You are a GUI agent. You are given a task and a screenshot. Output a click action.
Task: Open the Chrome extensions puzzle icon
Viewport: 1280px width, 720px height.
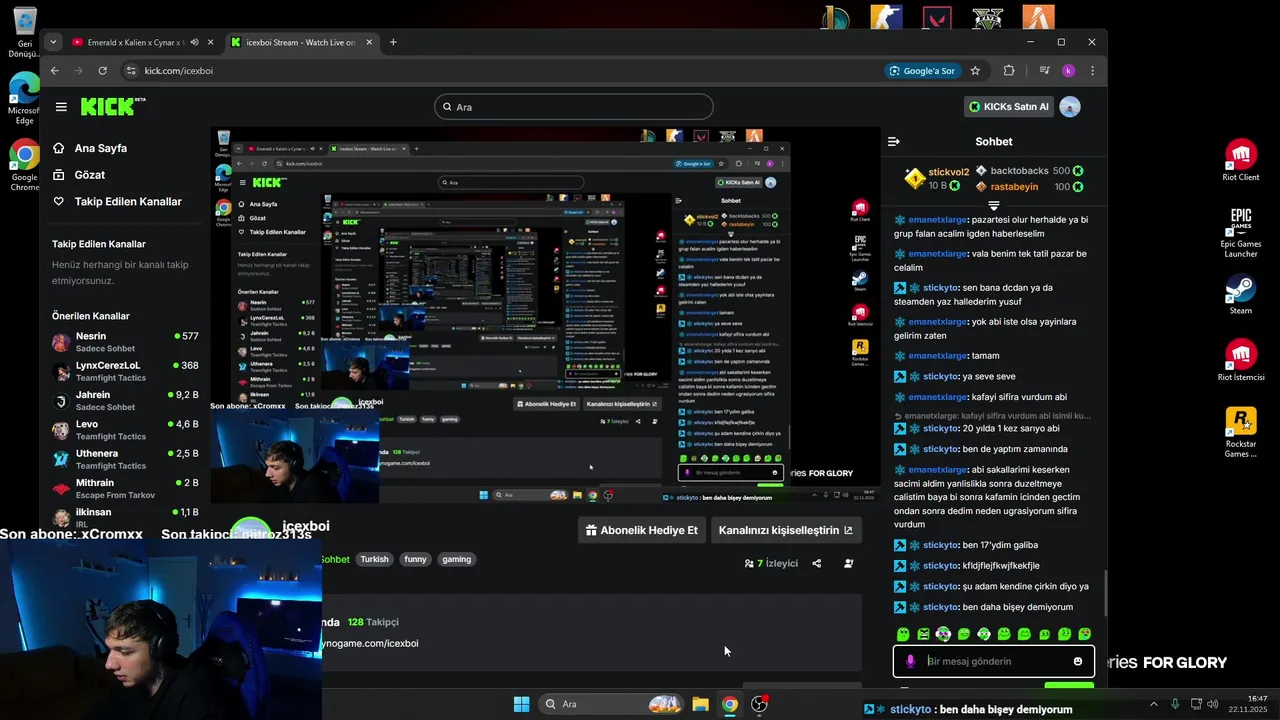click(x=1008, y=71)
